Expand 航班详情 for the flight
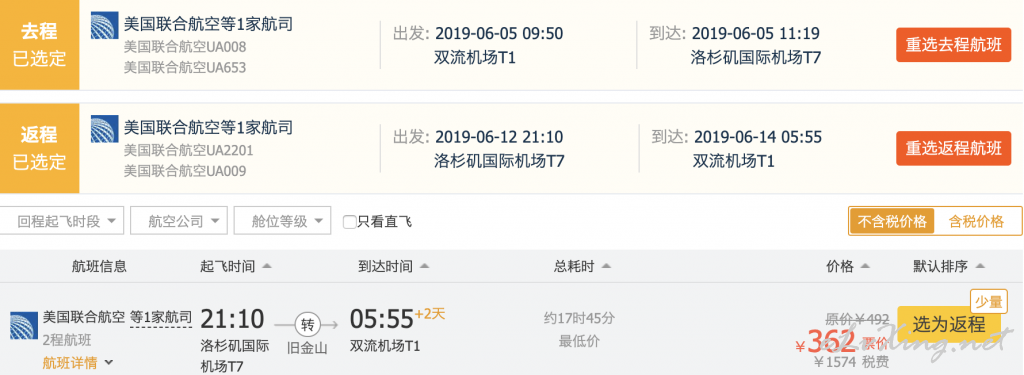 point(78,362)
